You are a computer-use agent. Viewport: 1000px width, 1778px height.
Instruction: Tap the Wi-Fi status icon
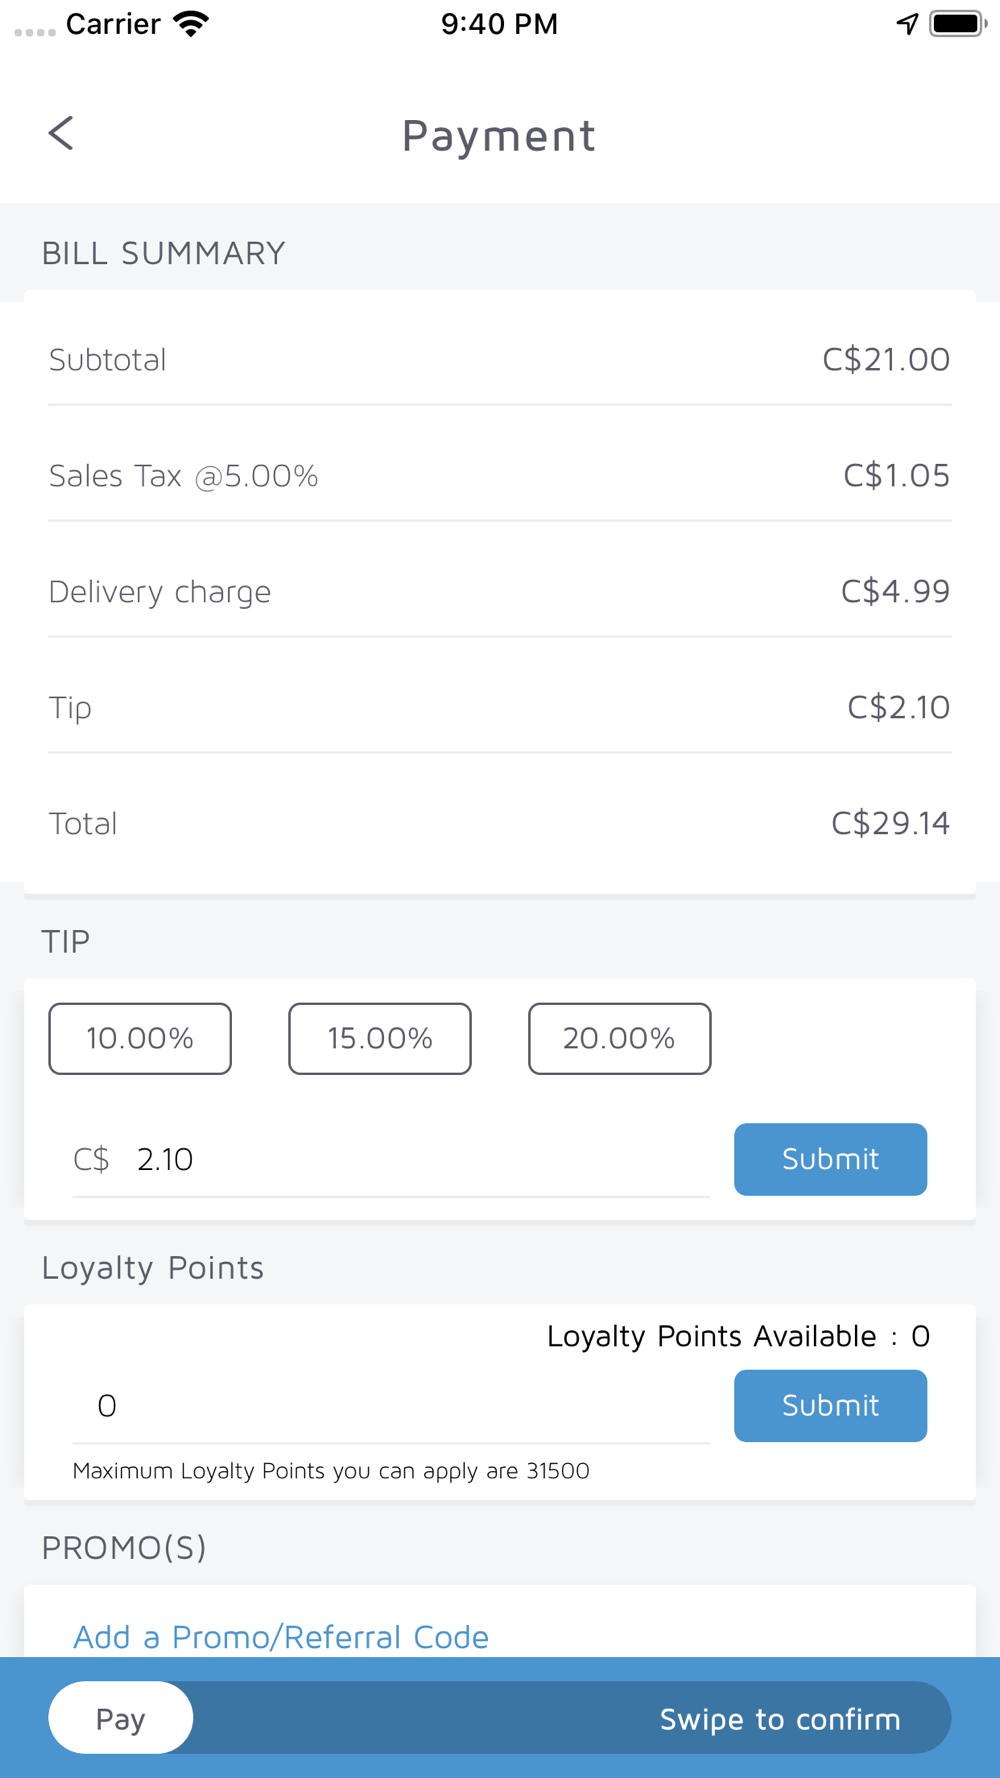click(x=190, y=24)
